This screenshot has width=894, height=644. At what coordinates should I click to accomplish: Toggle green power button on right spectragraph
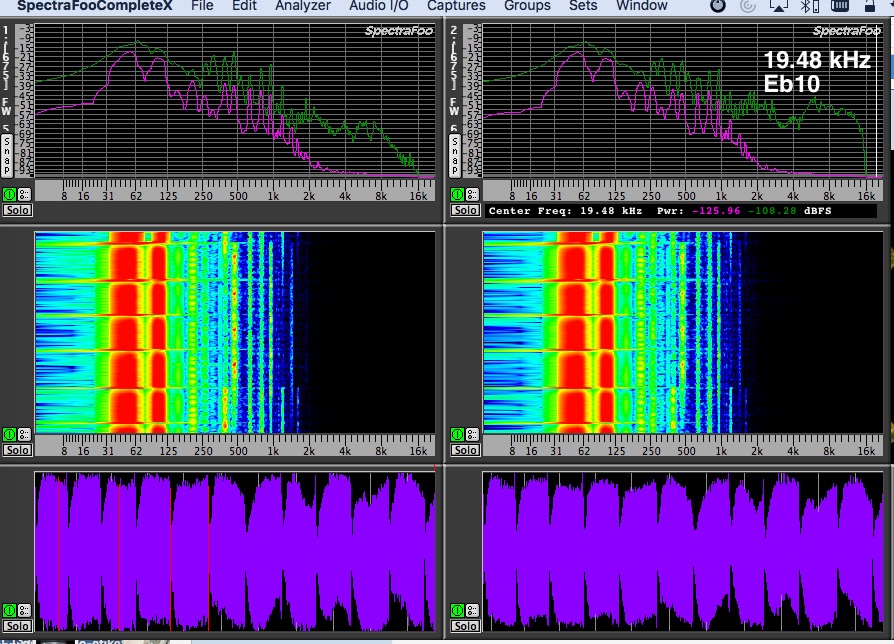click(x=457, y=194)
